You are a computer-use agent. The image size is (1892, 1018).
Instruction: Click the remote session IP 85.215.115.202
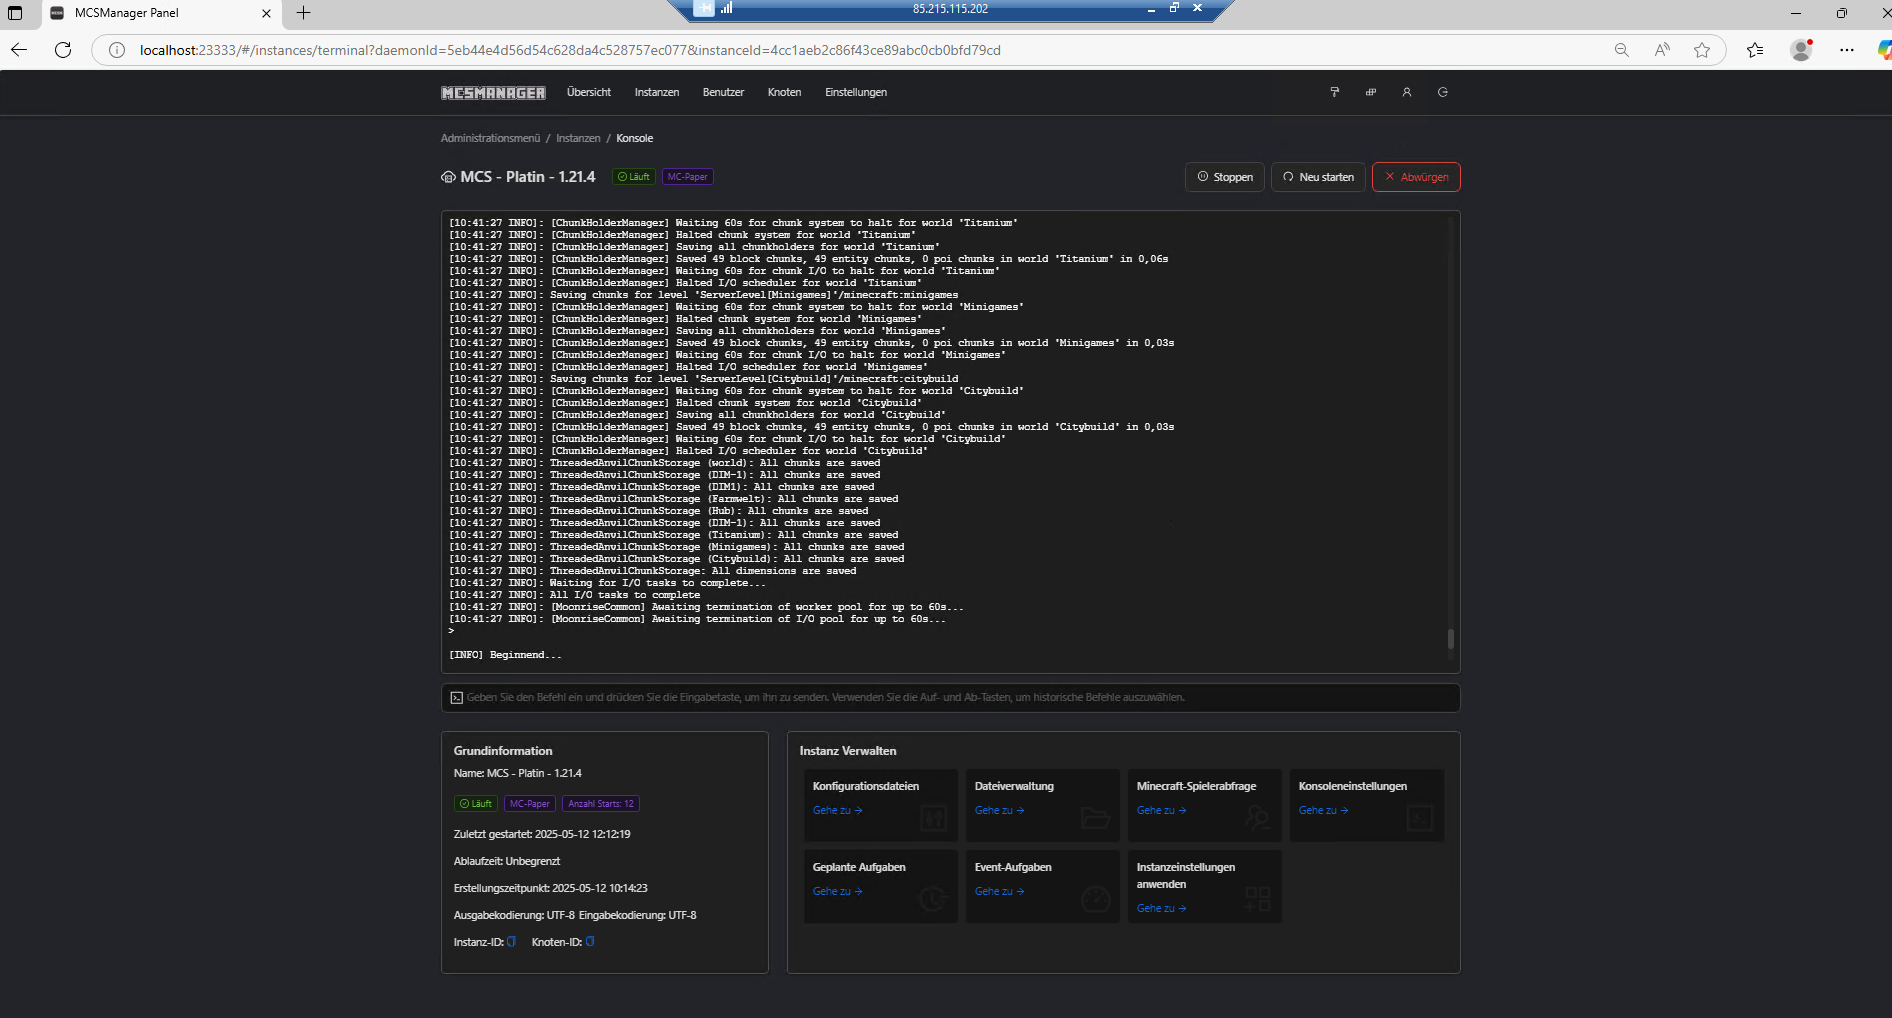(950, 8)
